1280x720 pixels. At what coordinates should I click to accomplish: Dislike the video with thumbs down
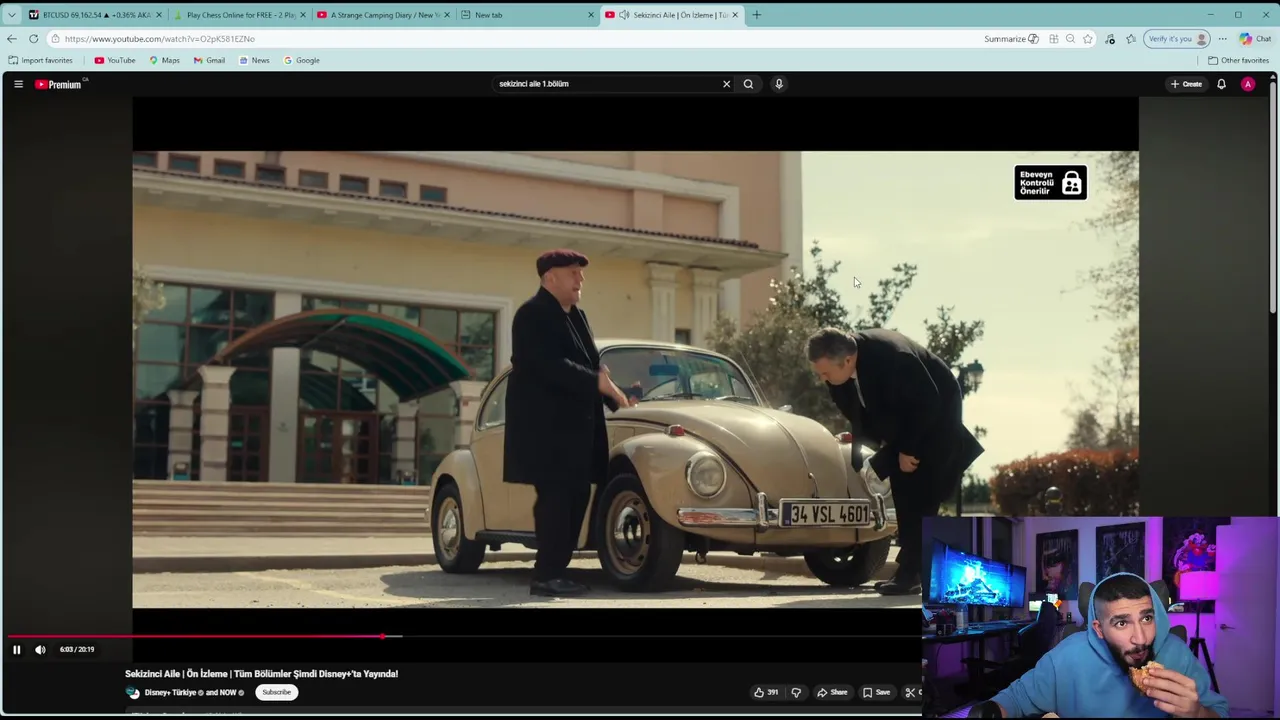[x=796, y=692]
